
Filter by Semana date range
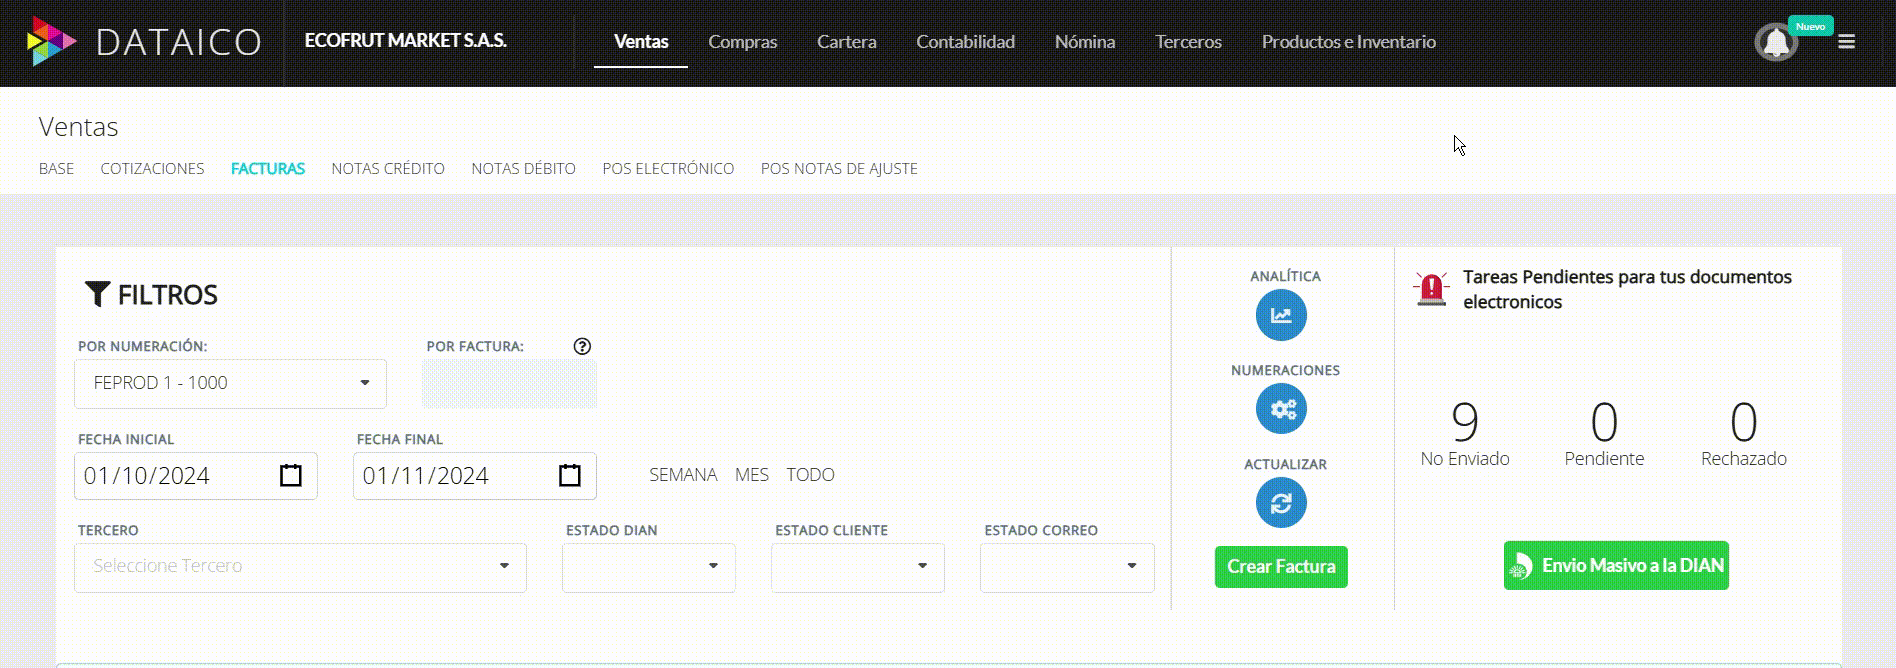tap(683, 475)
